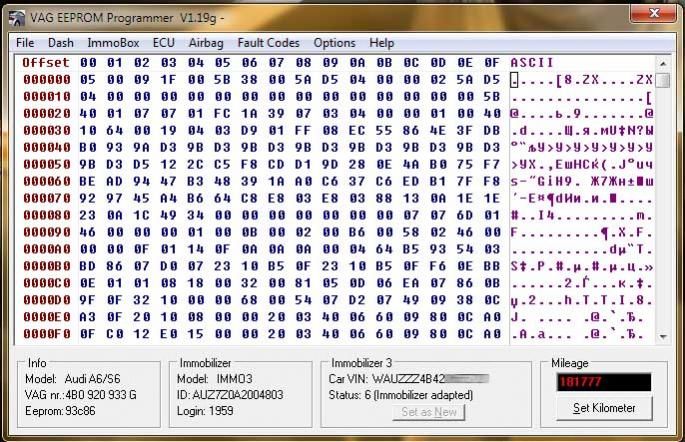
Task: Click first hex byte 05 in row 000000
Action: click(88, 79)
